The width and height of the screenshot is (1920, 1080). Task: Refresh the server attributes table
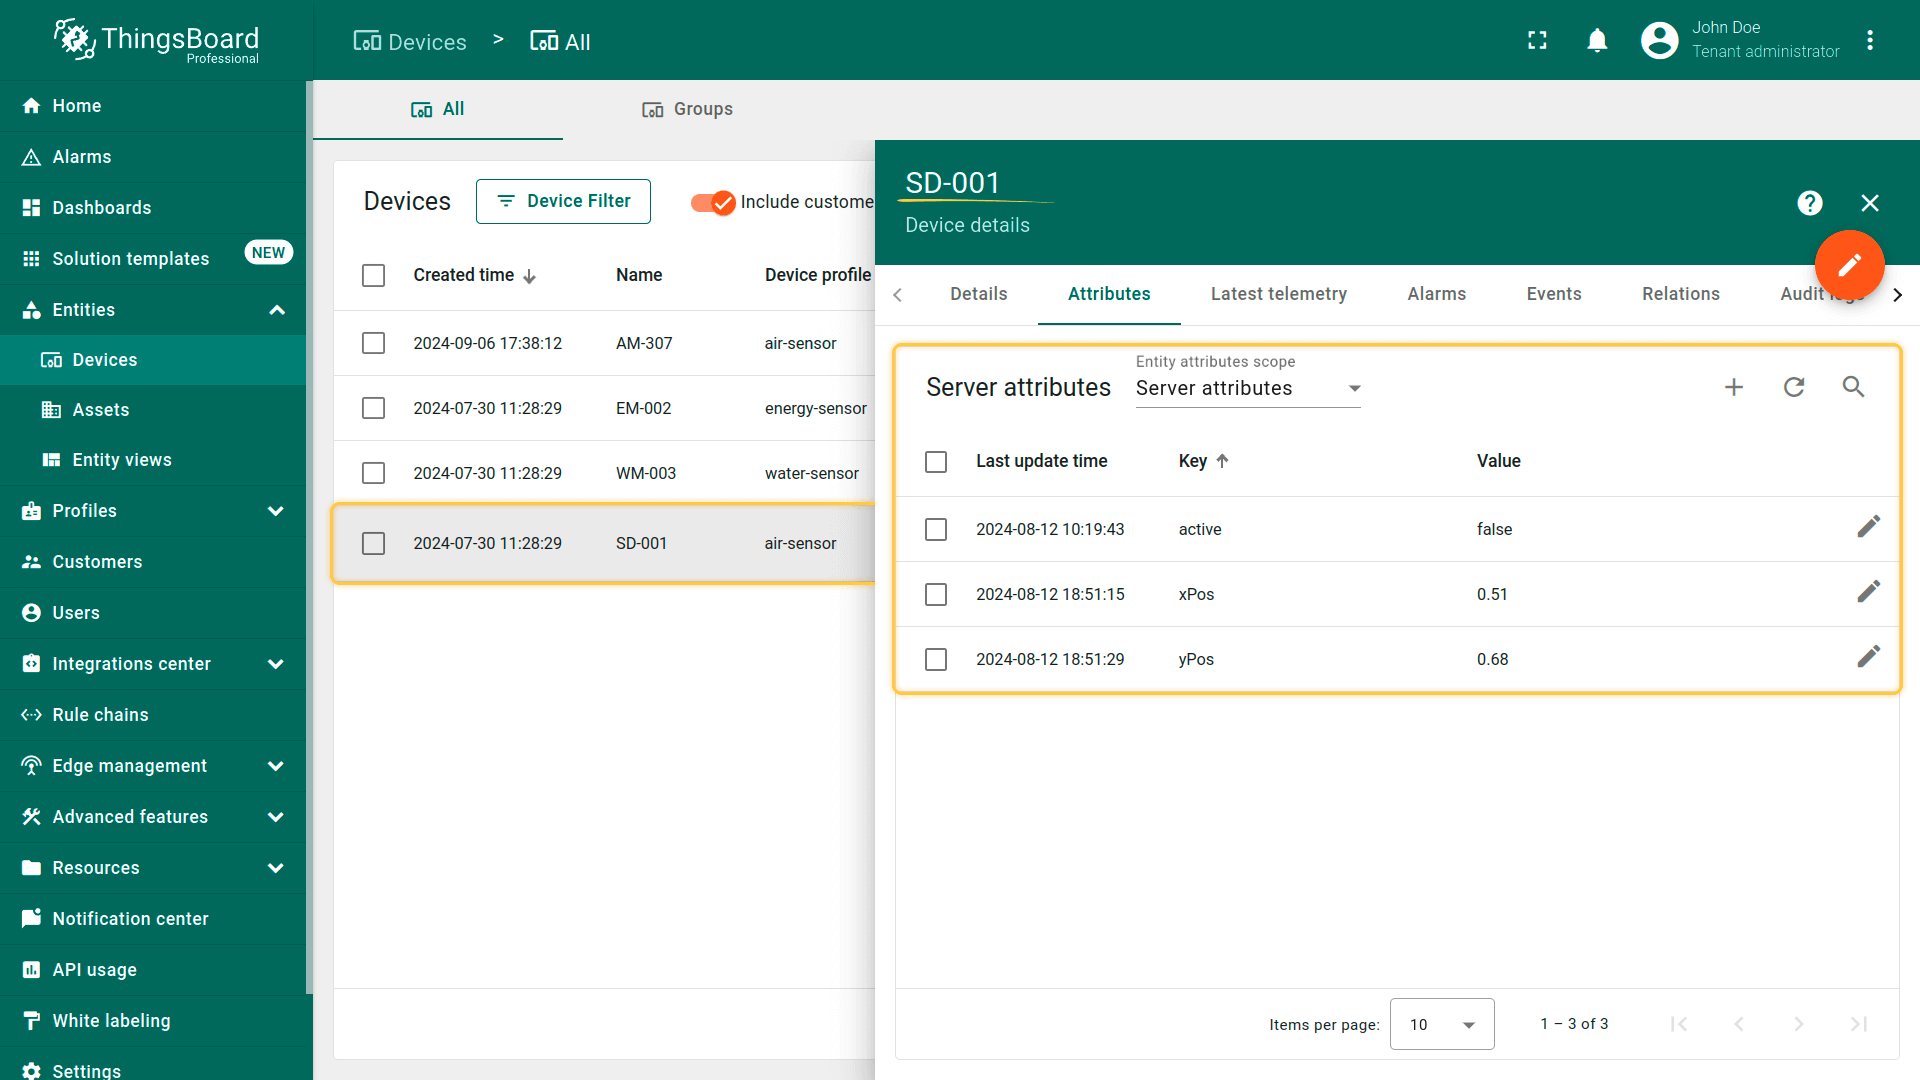coord(1794,387)
